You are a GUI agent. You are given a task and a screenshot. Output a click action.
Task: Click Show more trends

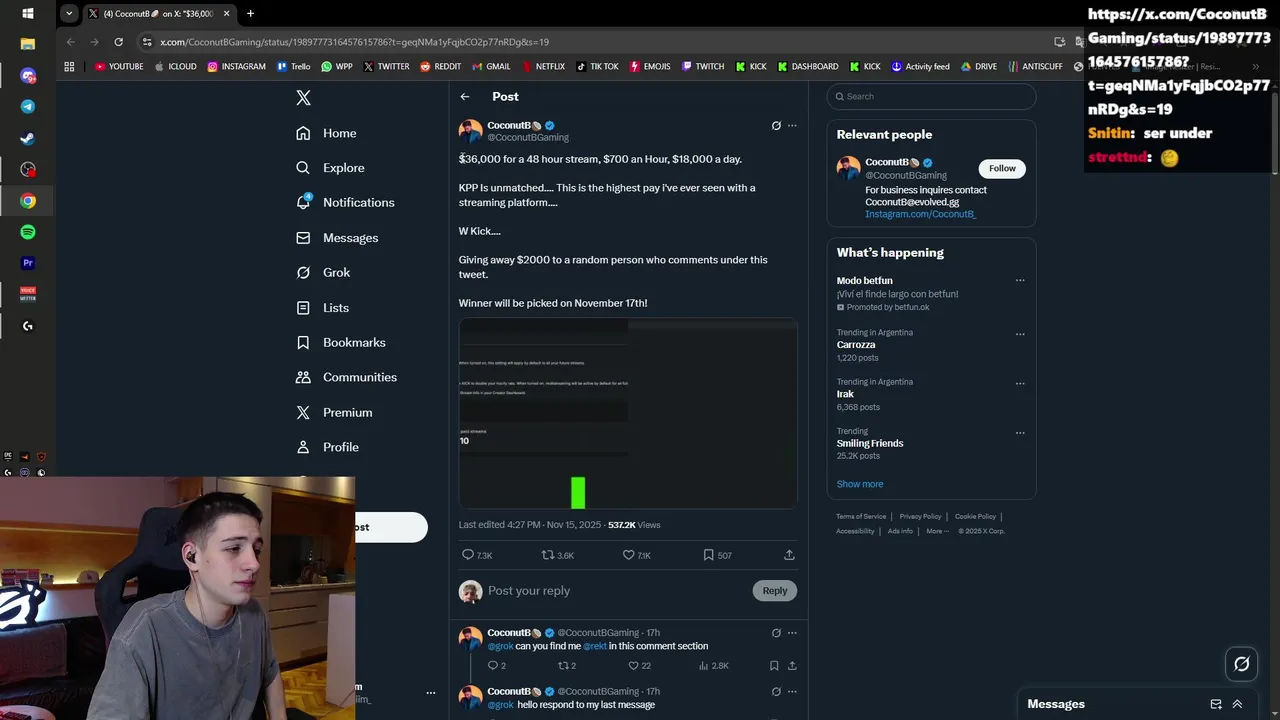[860, 484]
